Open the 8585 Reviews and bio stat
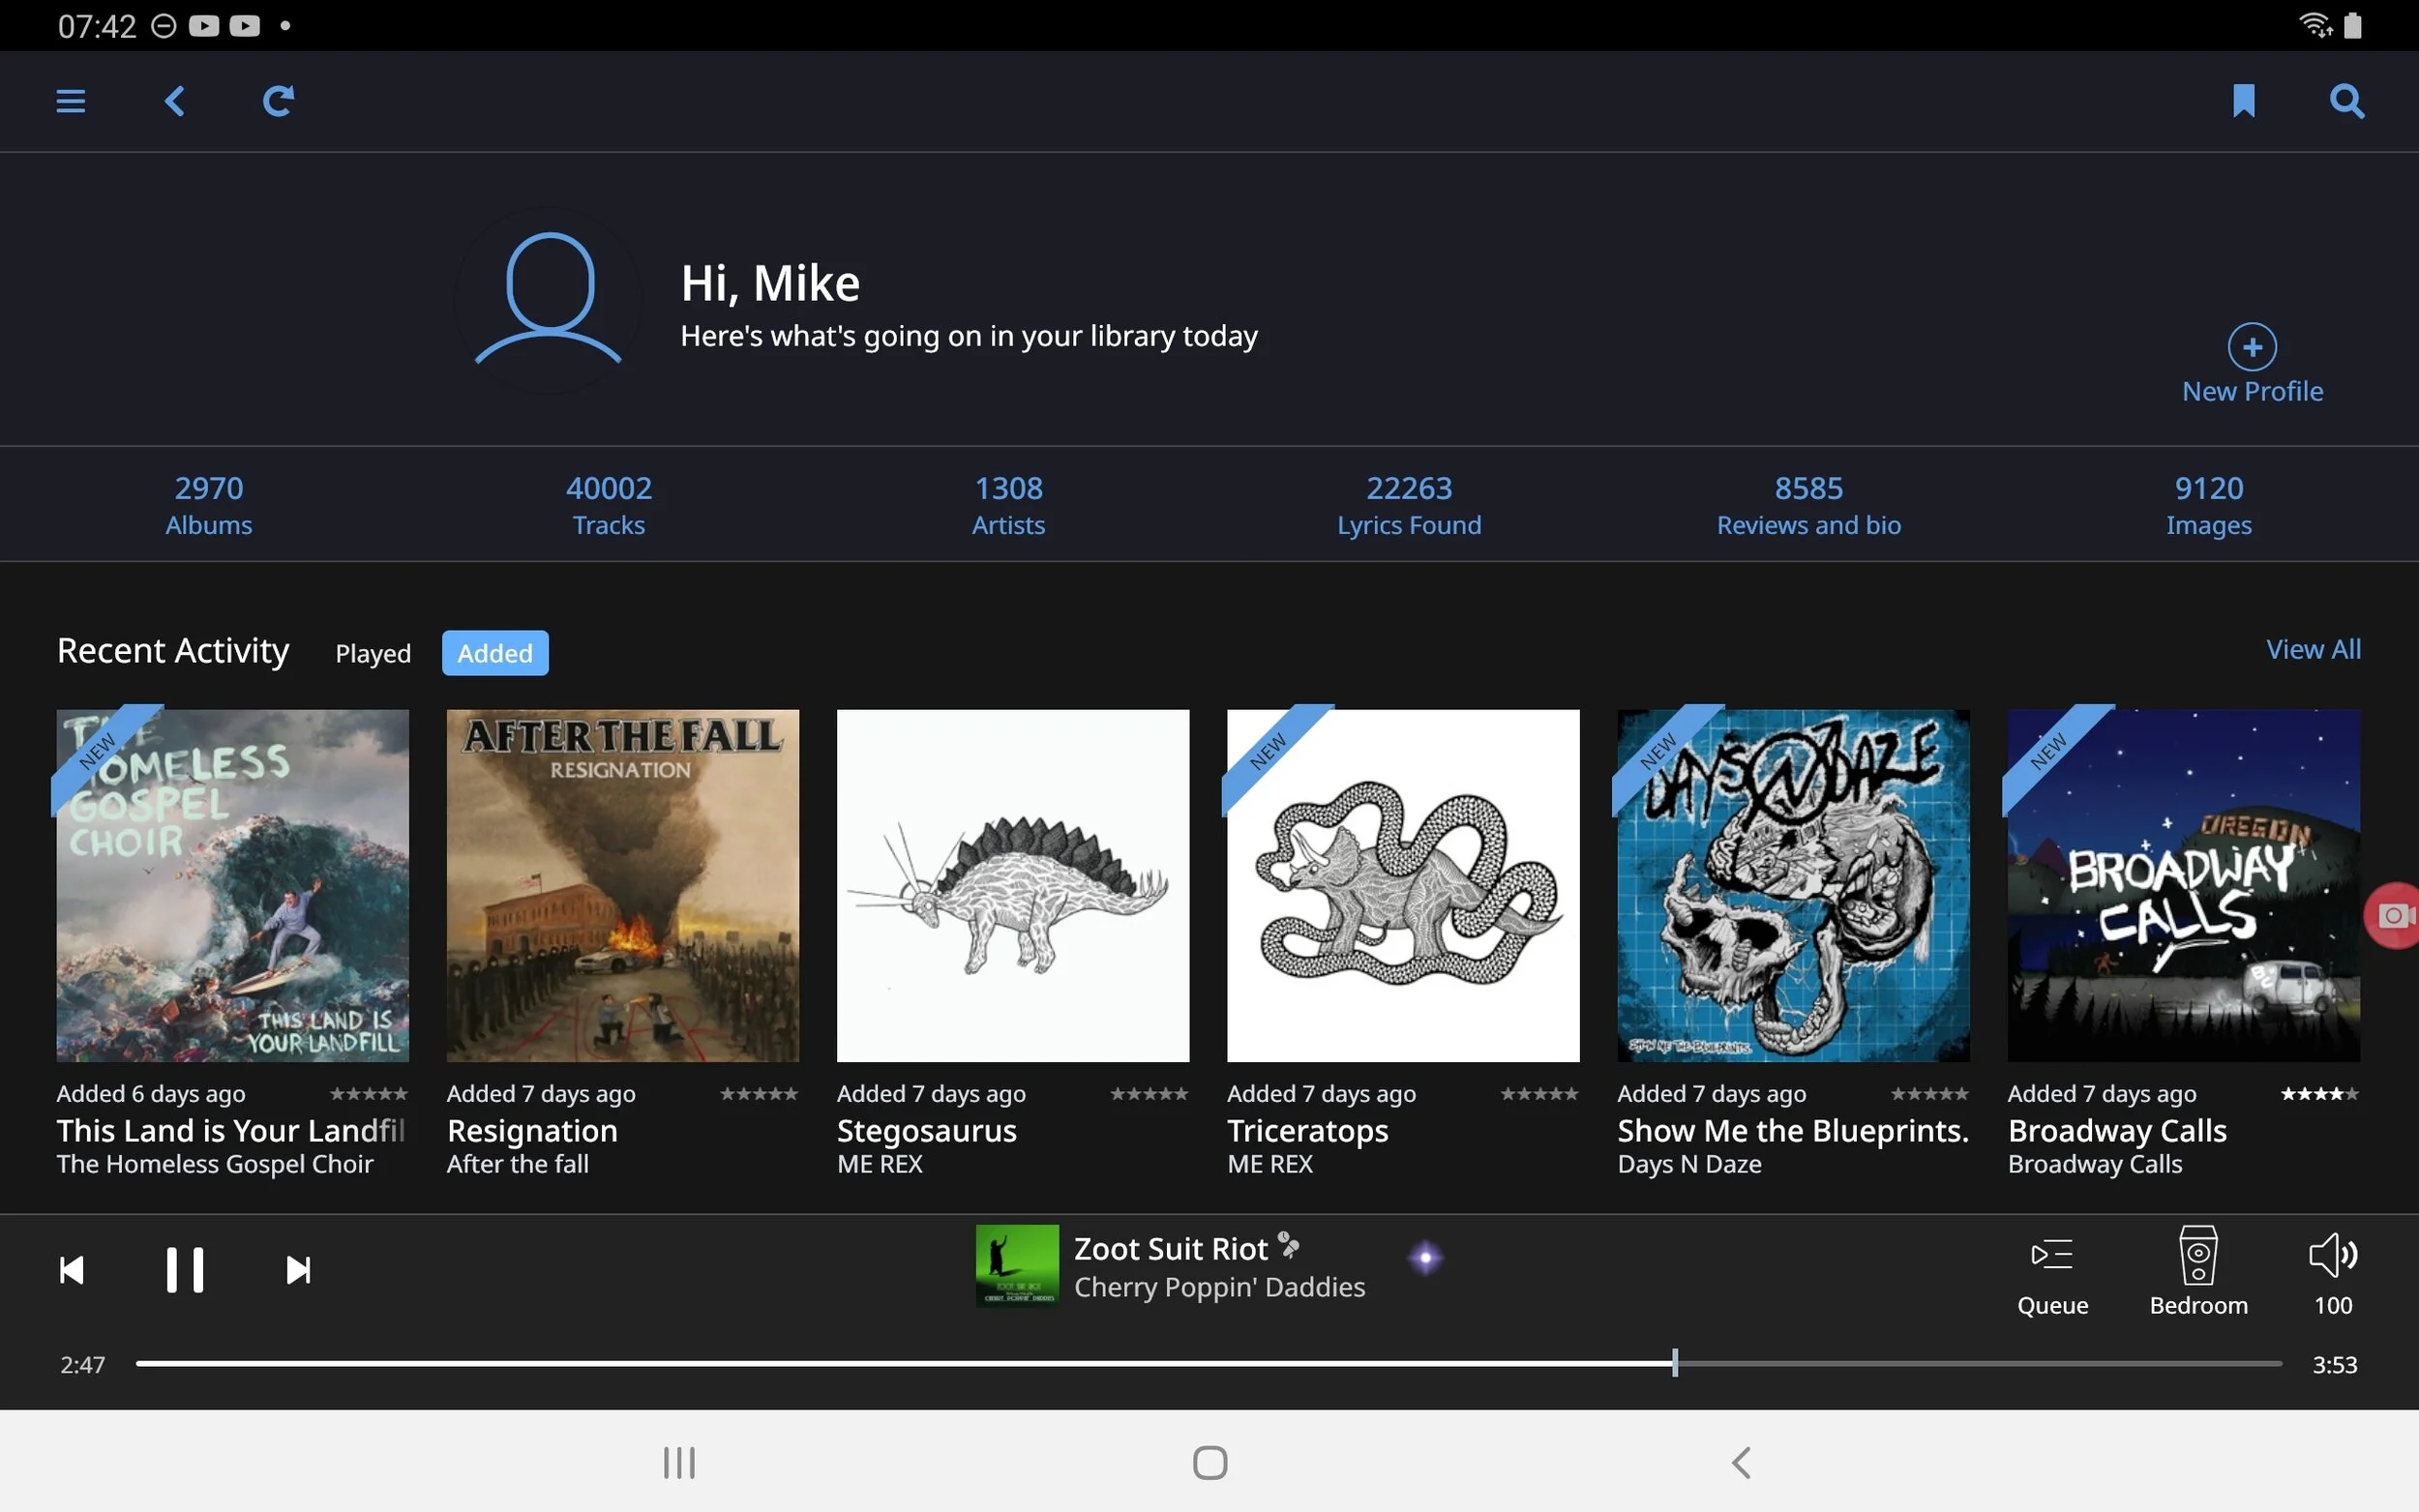Viewport: 2419px width, 1512px height. click(x=1809, y=505)
